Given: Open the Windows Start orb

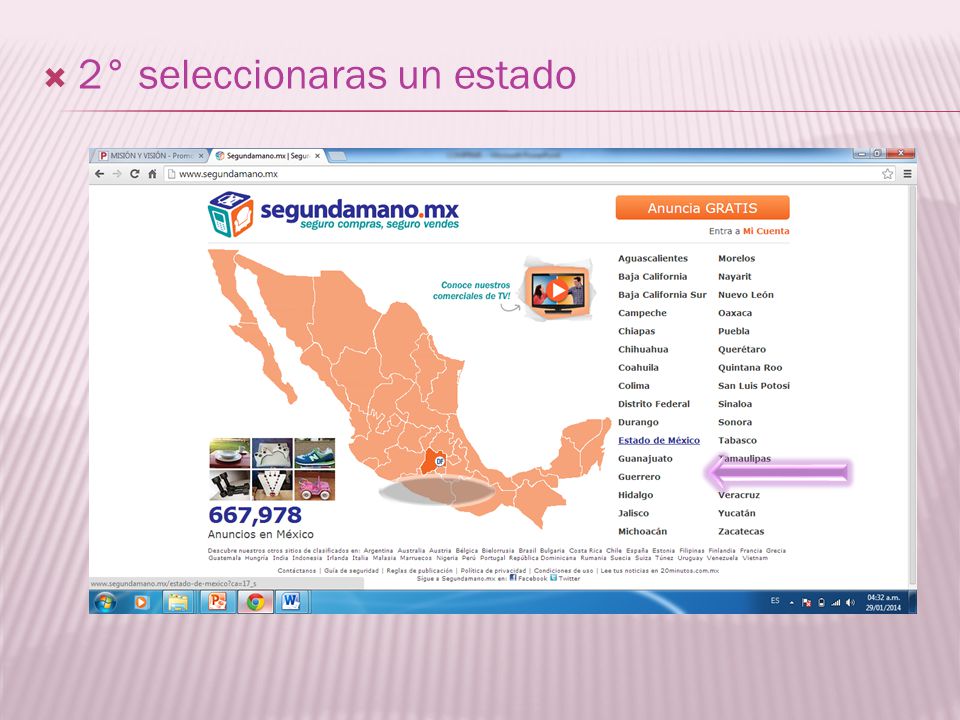Looking at the screenshot, I should click(105, 602).
